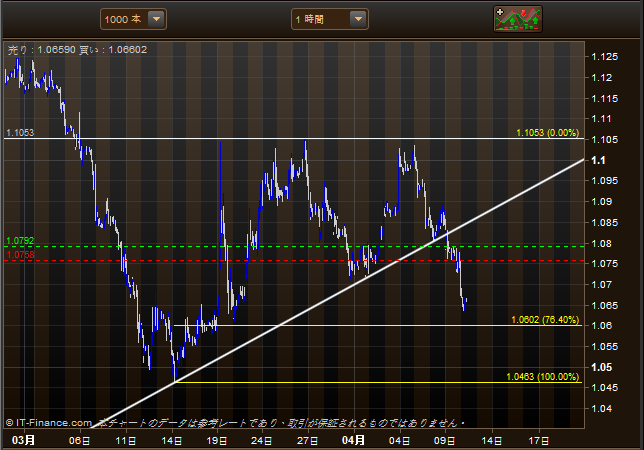Click the 1.125 price axis label

pyautogui.click(x=604, y=57)
